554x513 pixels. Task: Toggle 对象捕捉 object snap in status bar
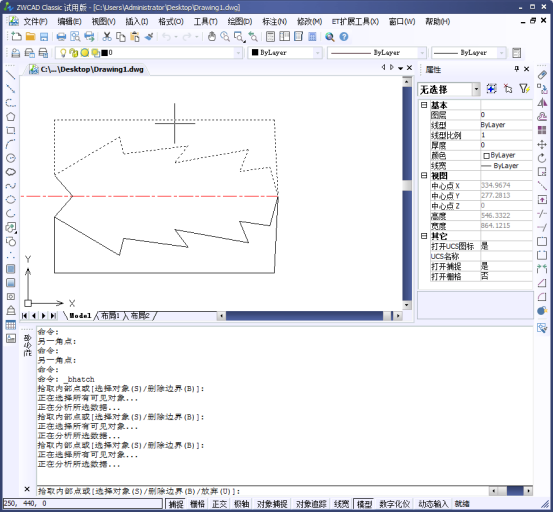(272, 504)
